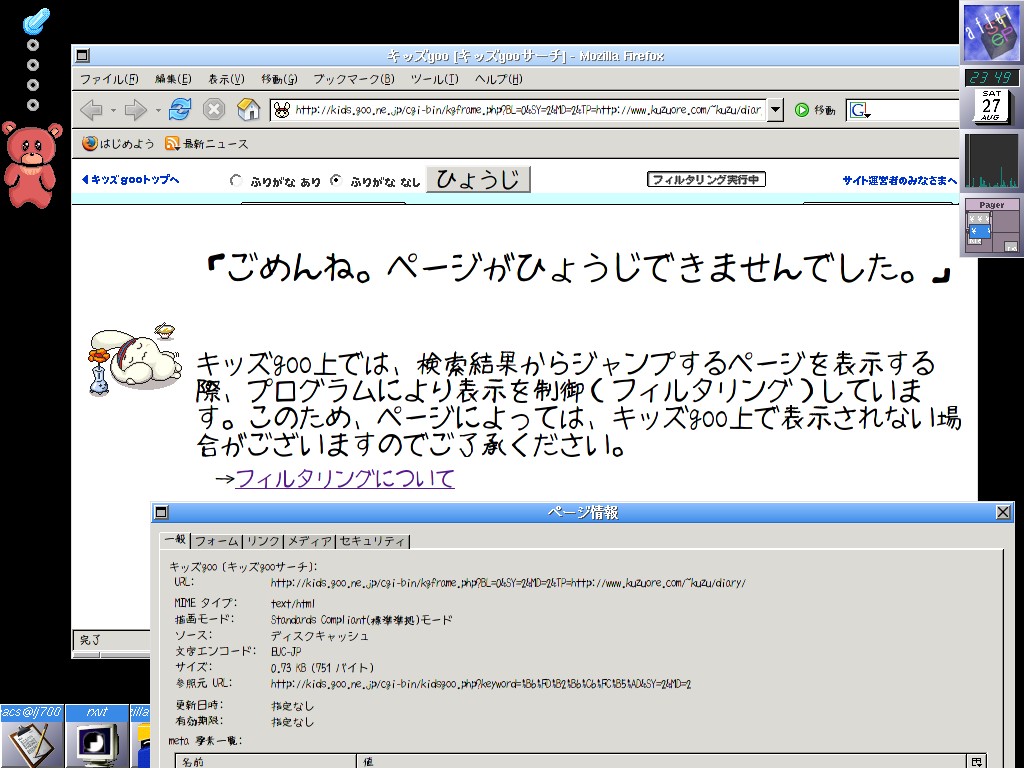Image resolution: width=1024 pixels, height=768 pixels.
Task: Open the ファイル(F) menu
Action: point(109,79)
